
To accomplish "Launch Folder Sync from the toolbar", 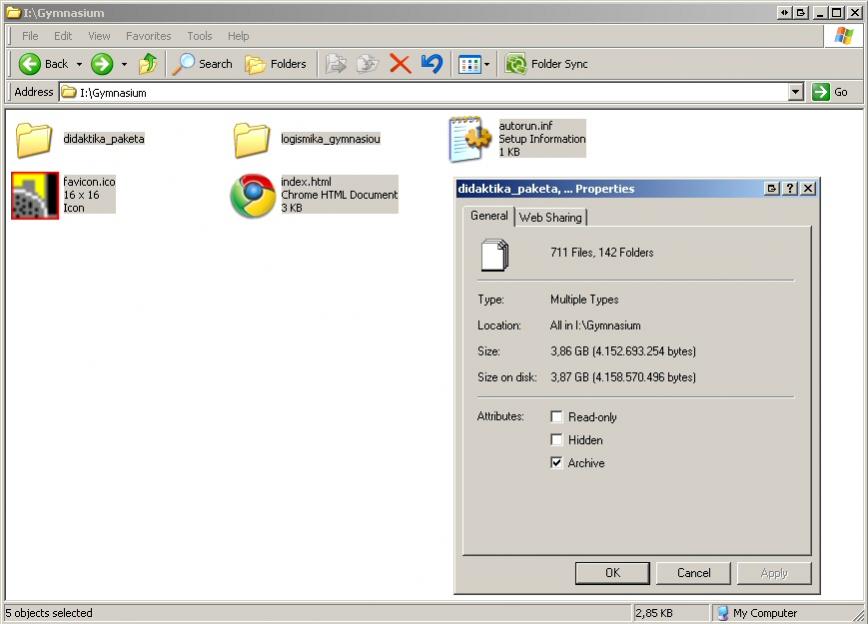I will click(x=546, y=64).
